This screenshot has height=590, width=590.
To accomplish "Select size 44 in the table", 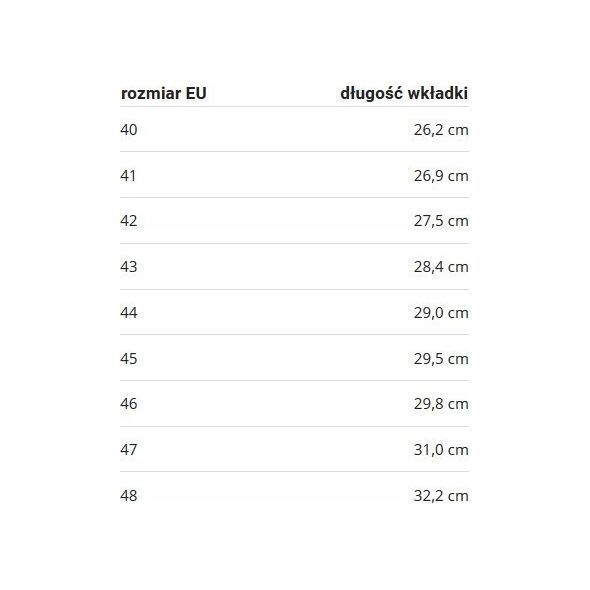I will 129,313.
